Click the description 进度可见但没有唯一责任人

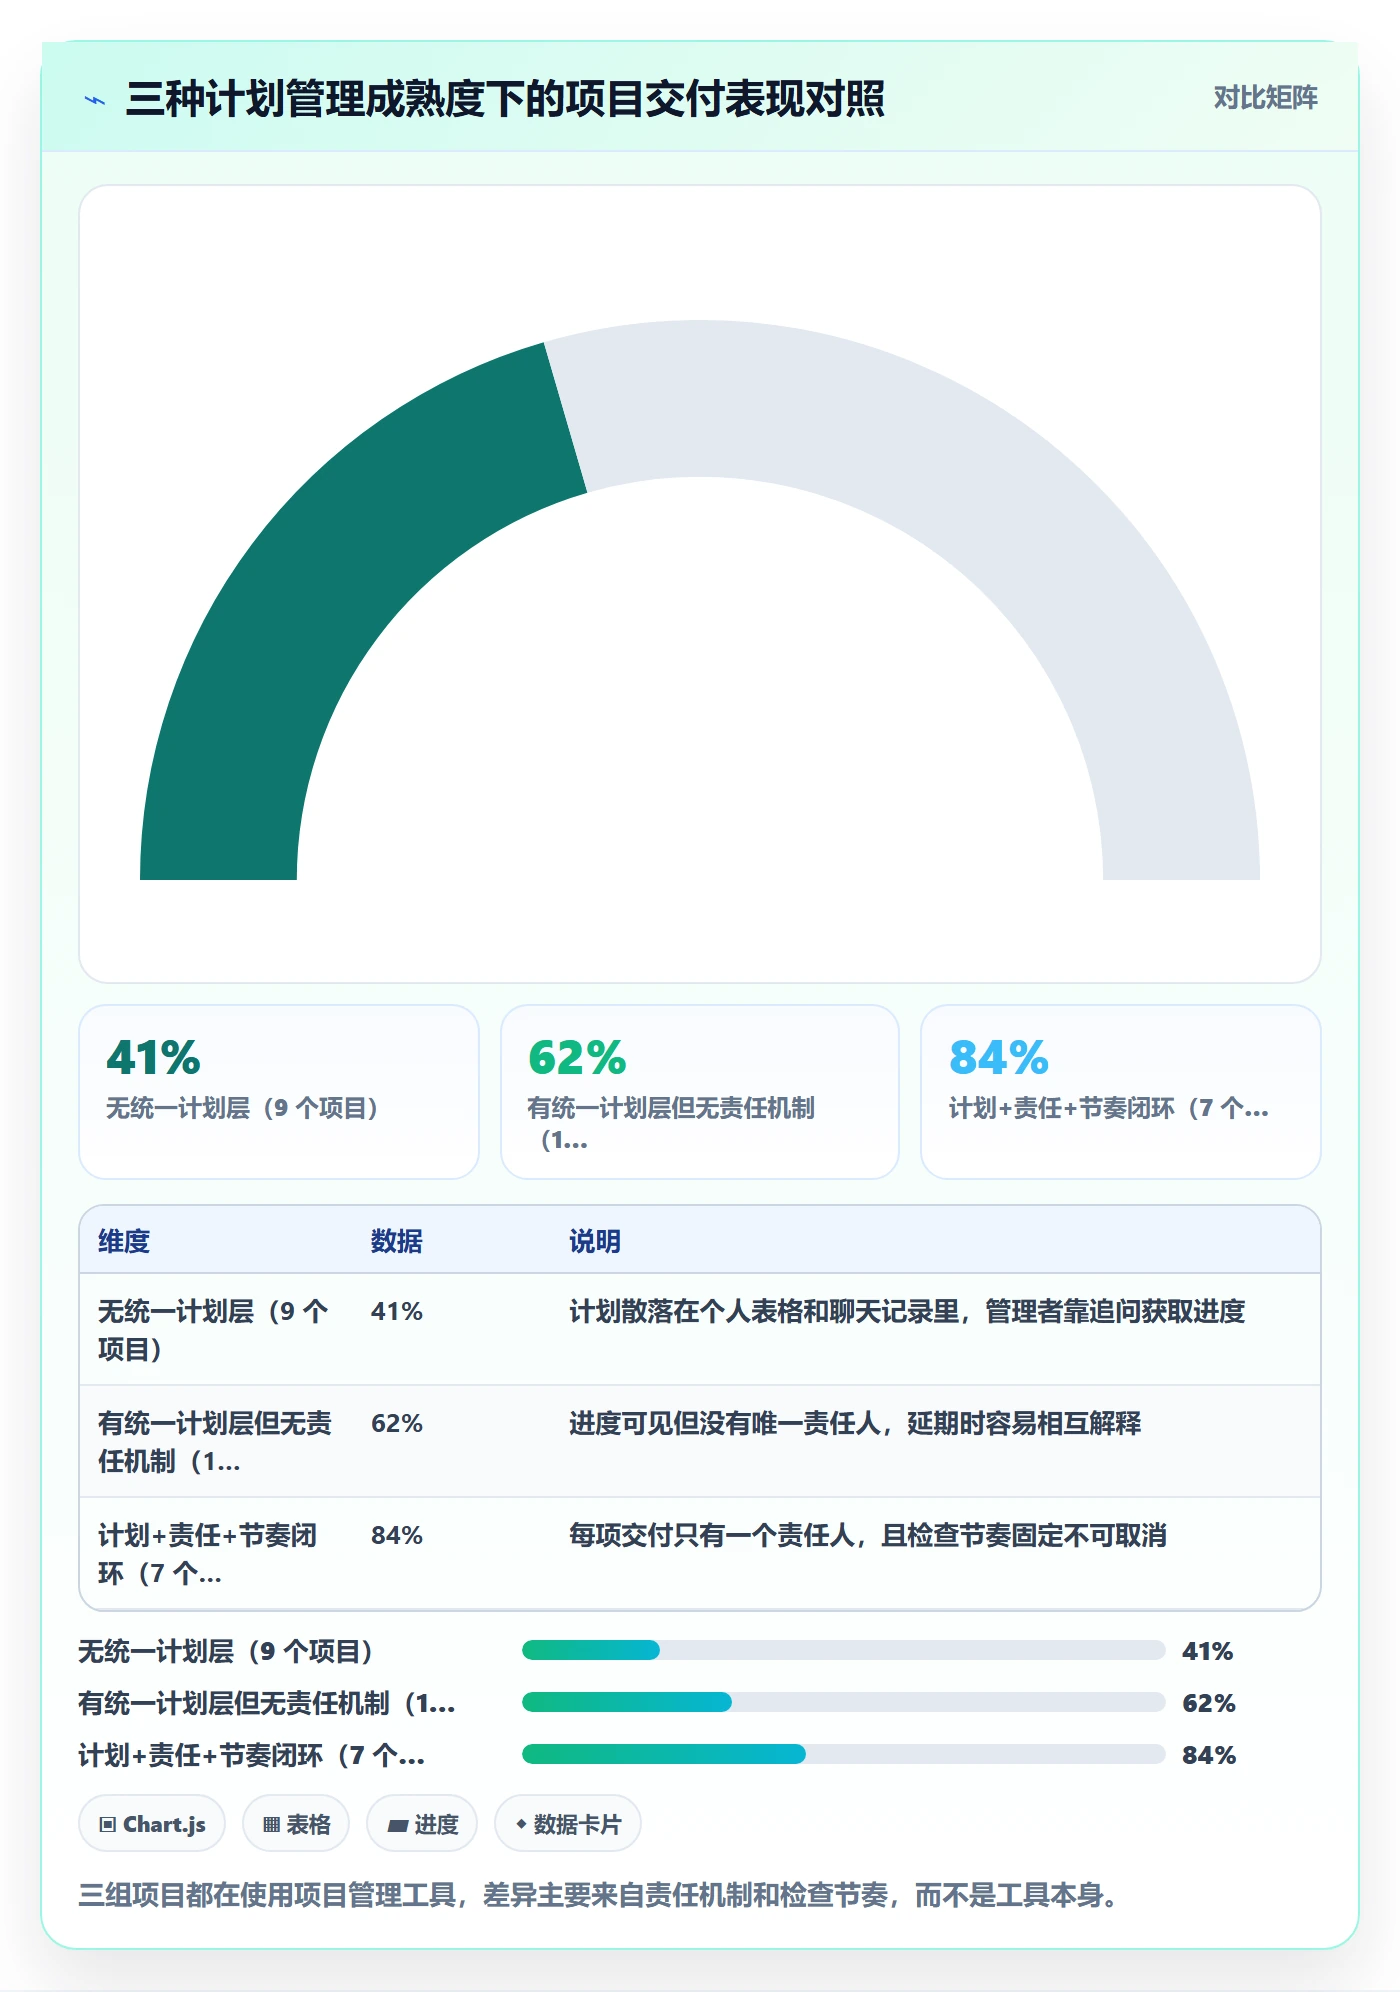point(855,1423)
